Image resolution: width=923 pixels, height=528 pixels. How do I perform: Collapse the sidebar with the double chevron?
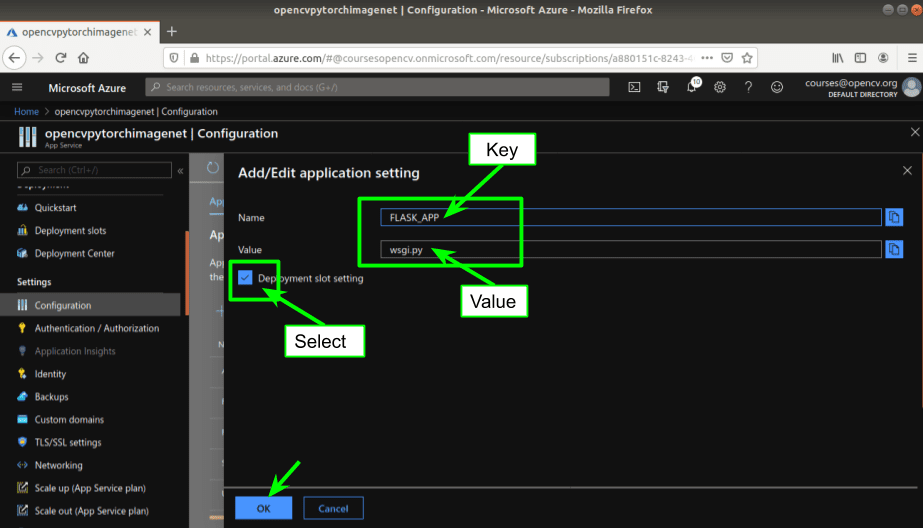(180, 171)
